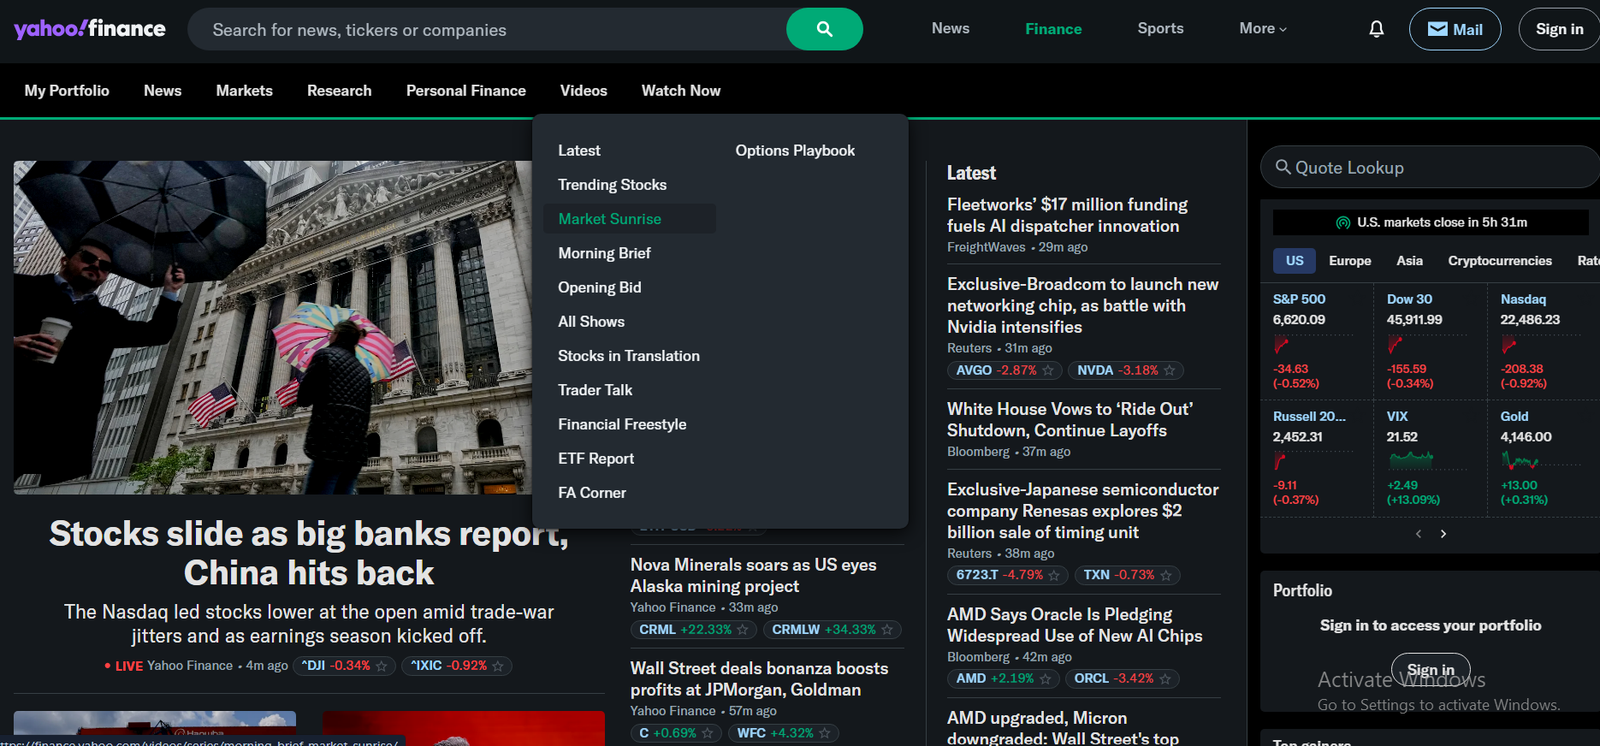Select Stocks in Translation entry
Screen dimensions: 1600x746
[x=629, y=356]
